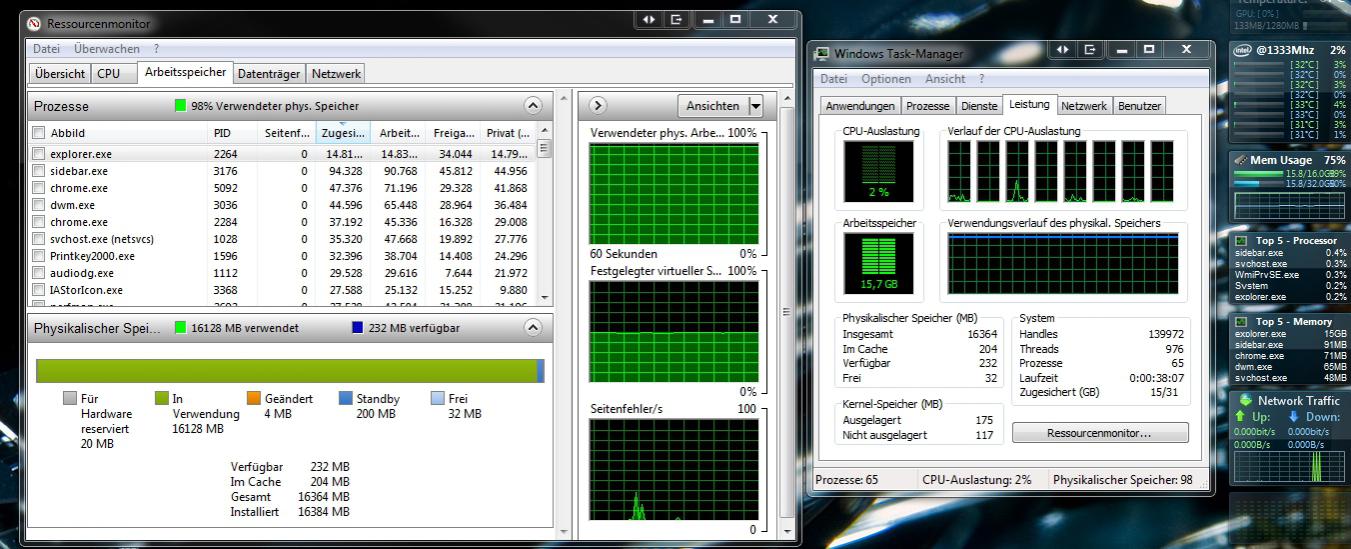This screenshot has width=1351, height=549.
Task: Click the 'Prozesse: 65' status bar entry
Action: [x=847, y=480]
